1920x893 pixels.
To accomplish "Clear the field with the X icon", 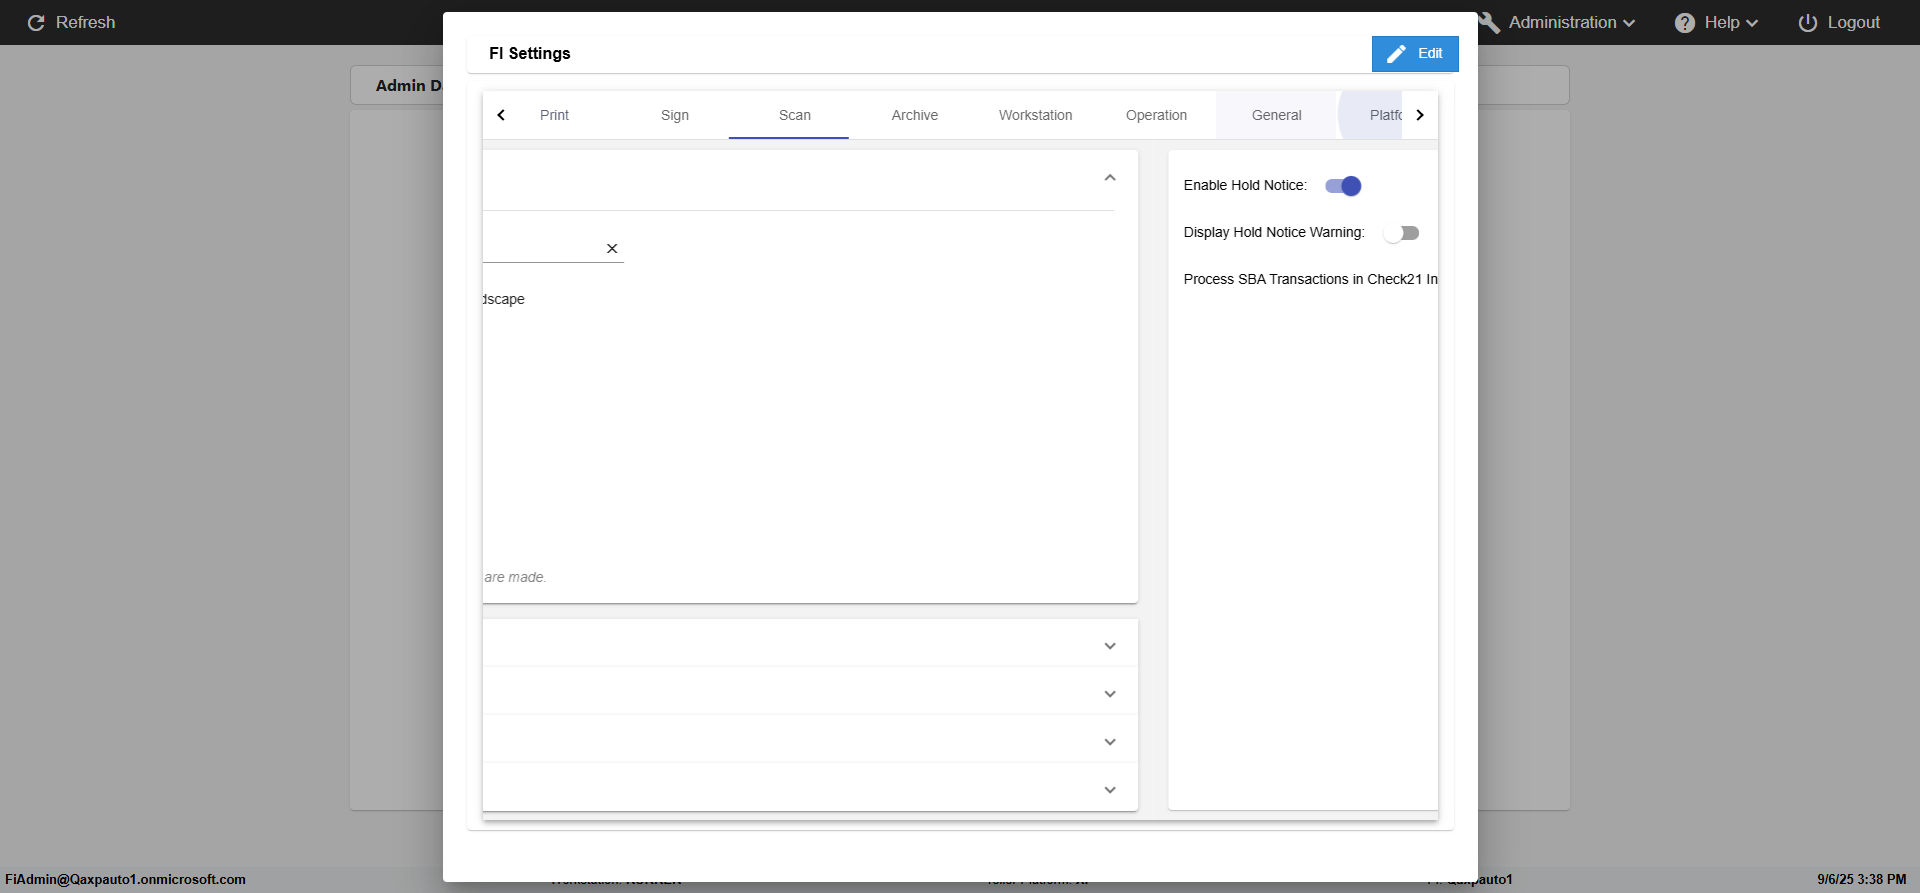I will click(612, 249).
